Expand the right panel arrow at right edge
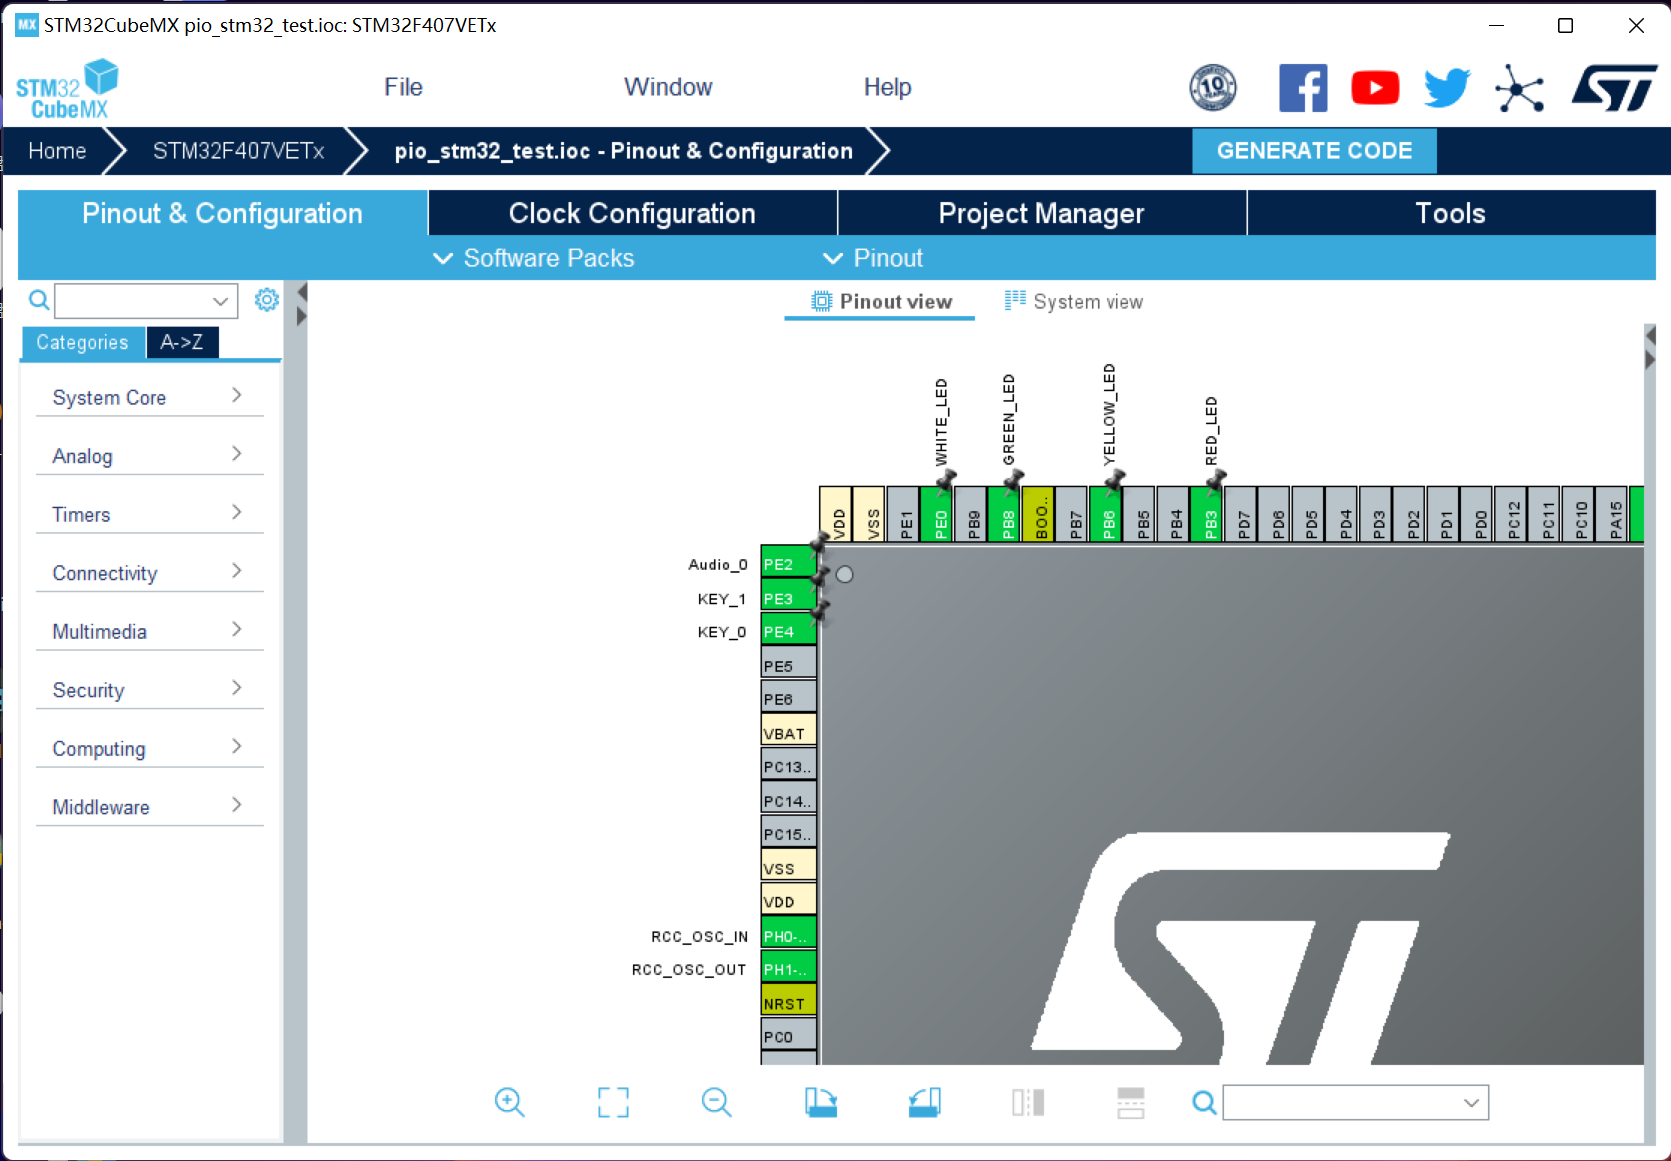 point(1650,359)
